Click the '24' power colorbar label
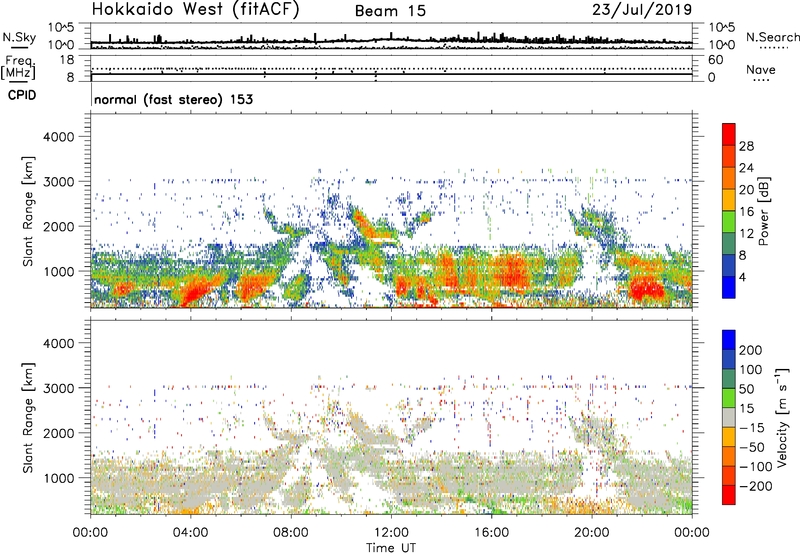This screenshot has height=554, width=800. 746,168
